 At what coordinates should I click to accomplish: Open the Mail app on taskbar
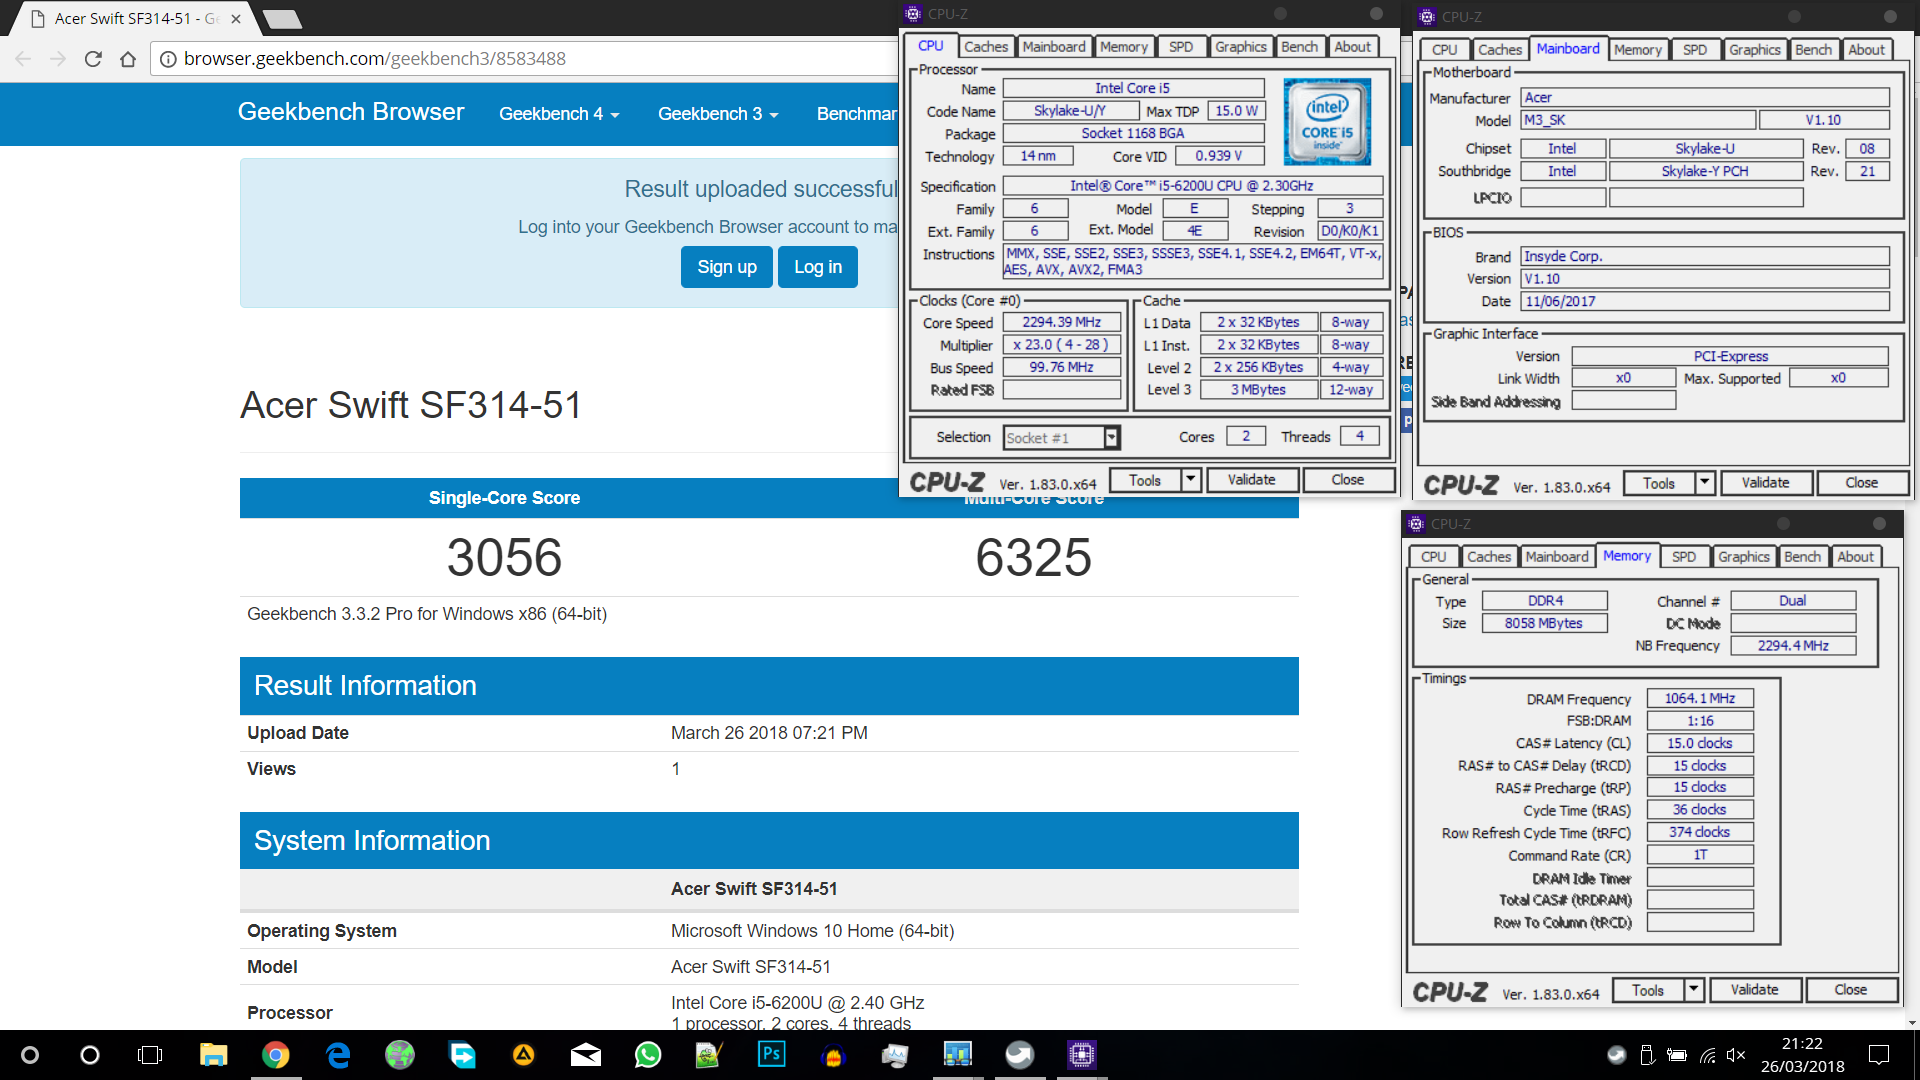point(586,1055)
